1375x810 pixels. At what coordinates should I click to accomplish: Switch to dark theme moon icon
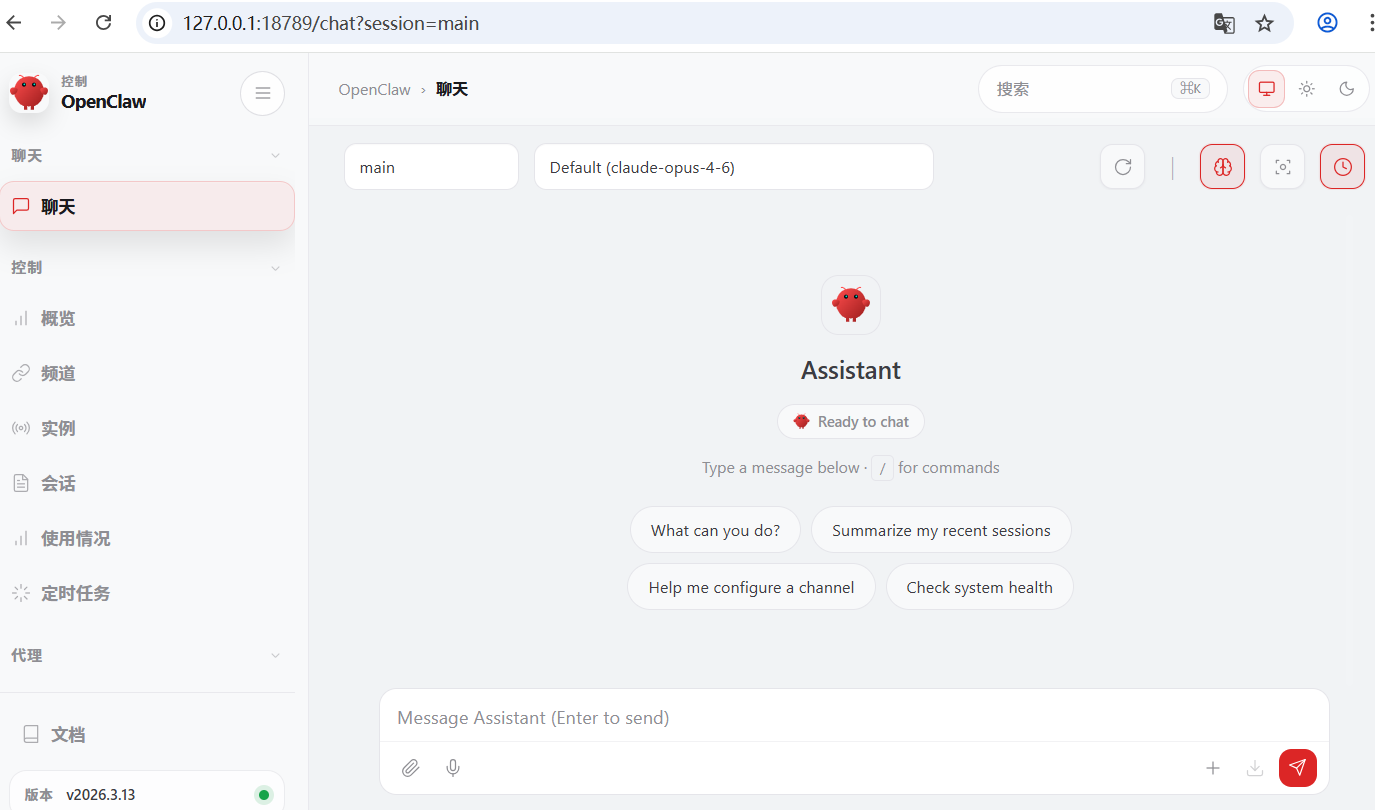click(1347, 89)
